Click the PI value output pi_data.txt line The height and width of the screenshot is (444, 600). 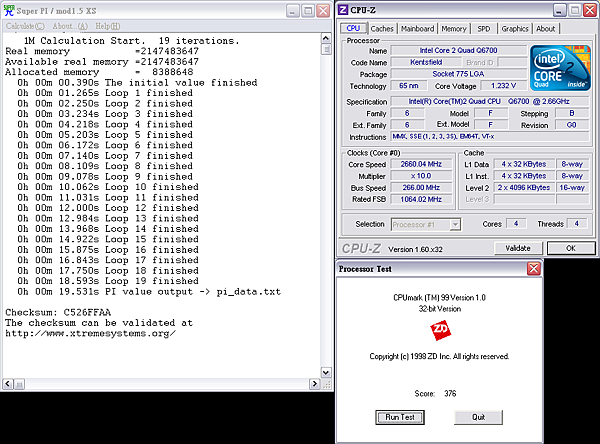[149, 292]
